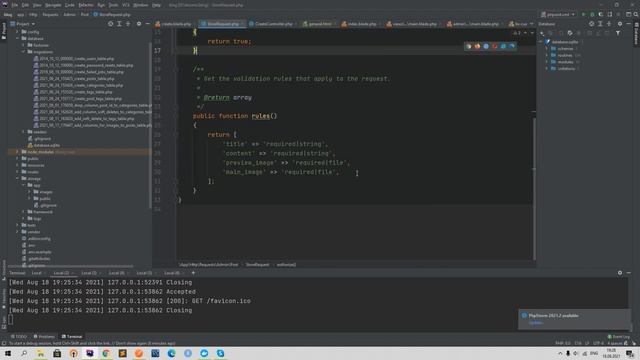Expand the collations node in Database tree

(547, 69)
